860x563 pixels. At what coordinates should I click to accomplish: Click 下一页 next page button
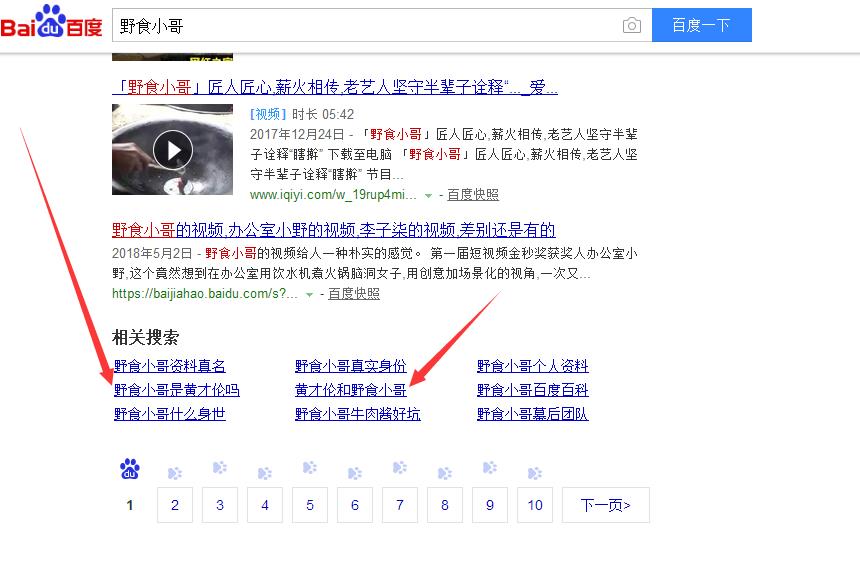[606, 505]
